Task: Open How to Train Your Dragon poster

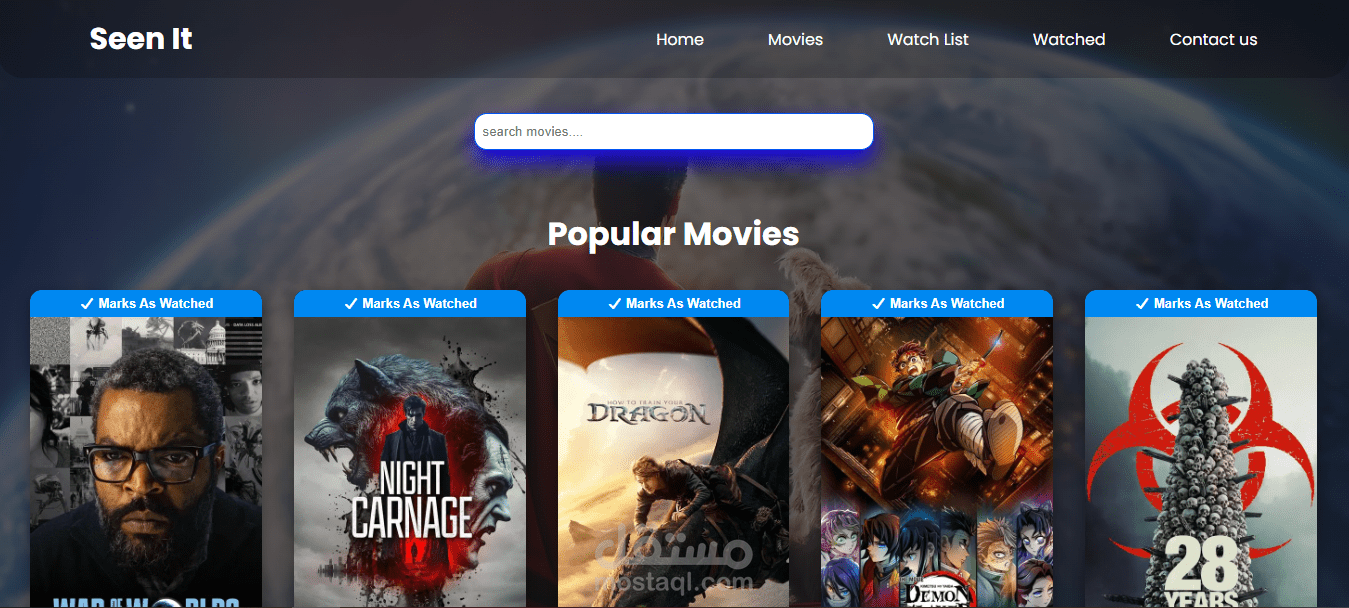Action: tap(674, 462)
